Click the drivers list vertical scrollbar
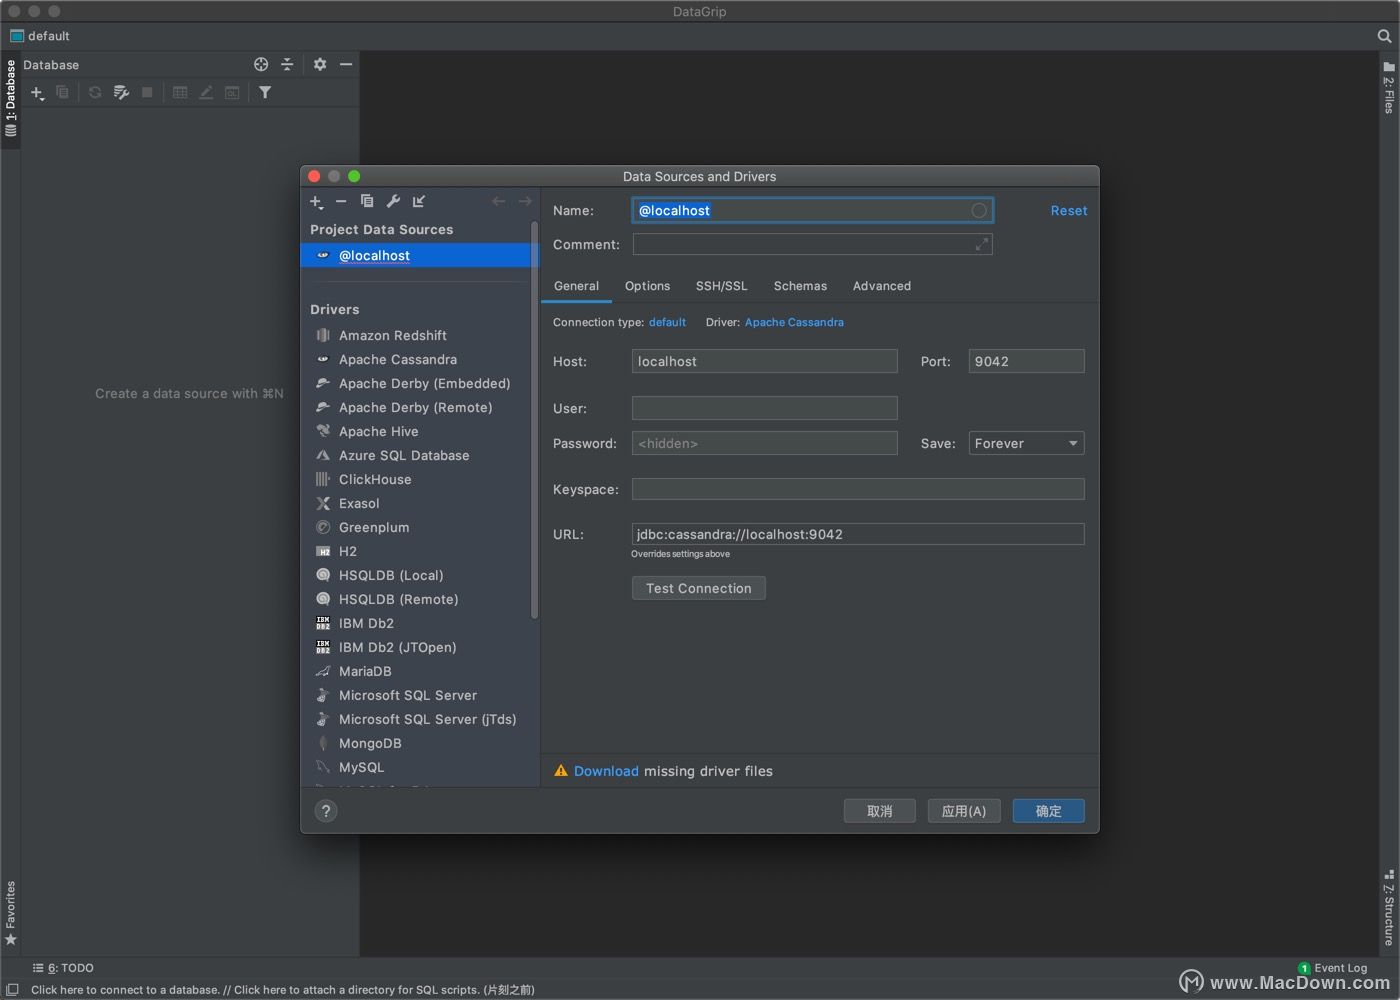 point(535,420)
